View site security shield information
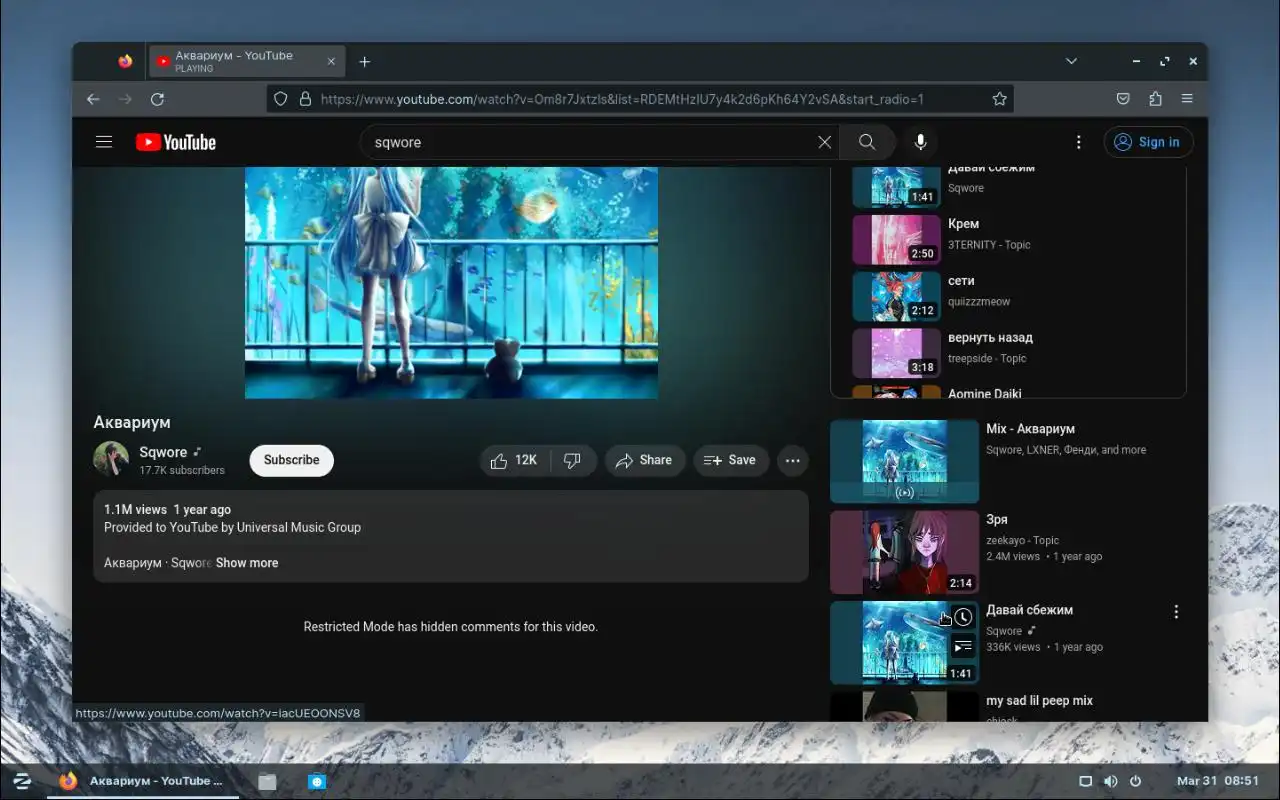This screenshot has width=1280, height=800. [281, 99]
